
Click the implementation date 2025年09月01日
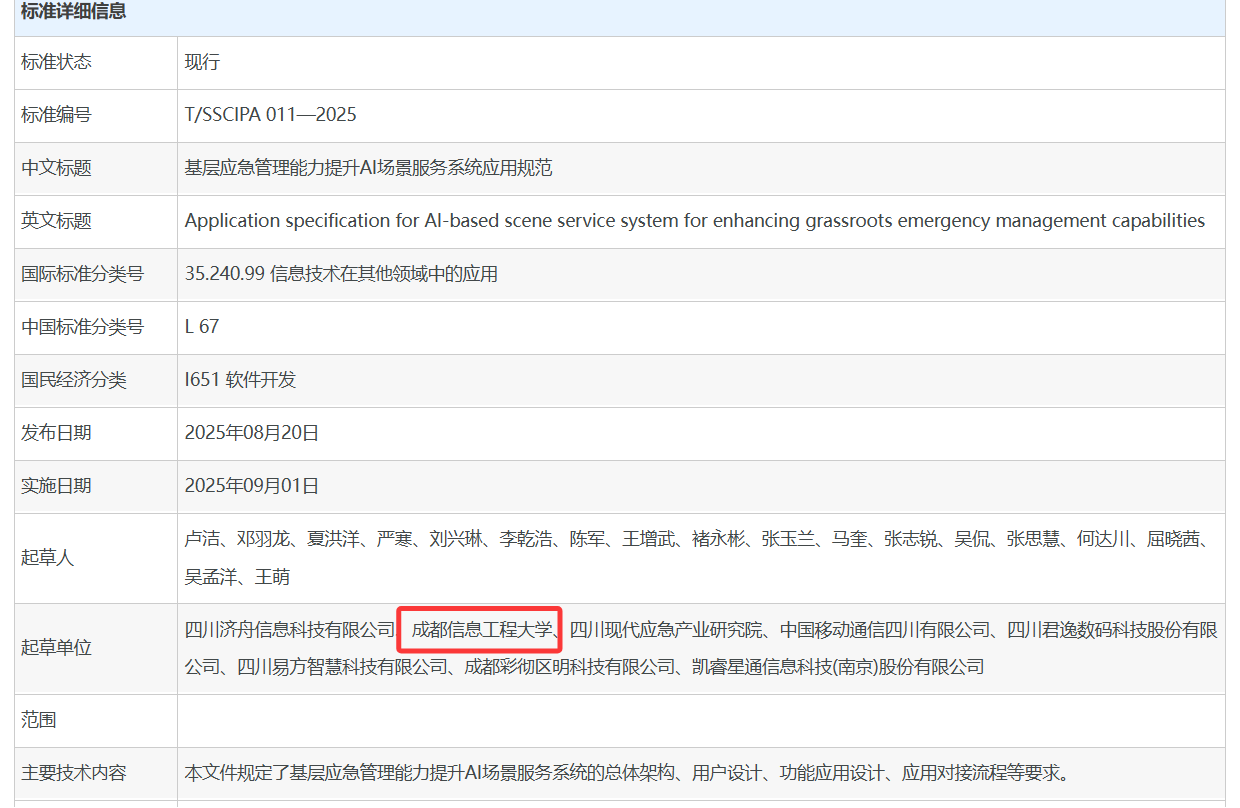(x=251, y=486)
